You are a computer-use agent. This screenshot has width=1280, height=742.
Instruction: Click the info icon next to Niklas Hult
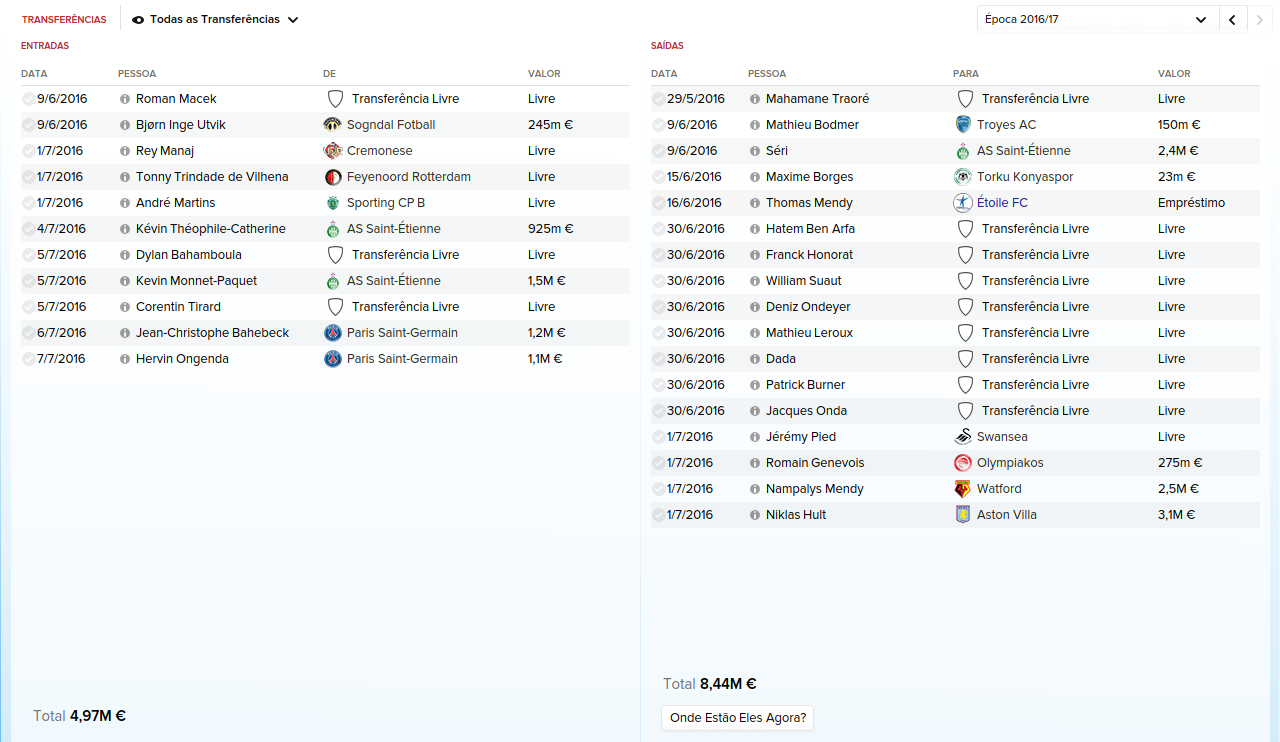coord(755,515)
